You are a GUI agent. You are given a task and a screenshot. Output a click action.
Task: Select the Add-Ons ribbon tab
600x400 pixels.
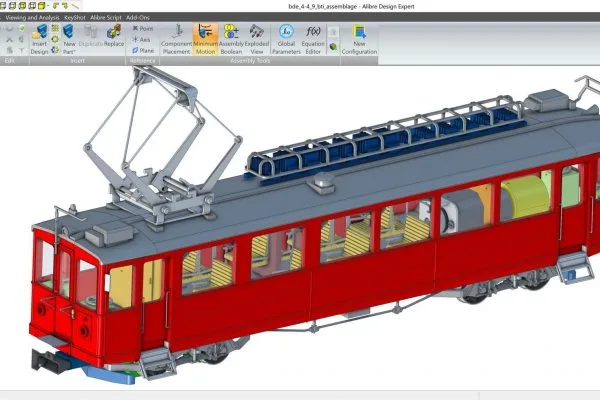click(138, 18)
